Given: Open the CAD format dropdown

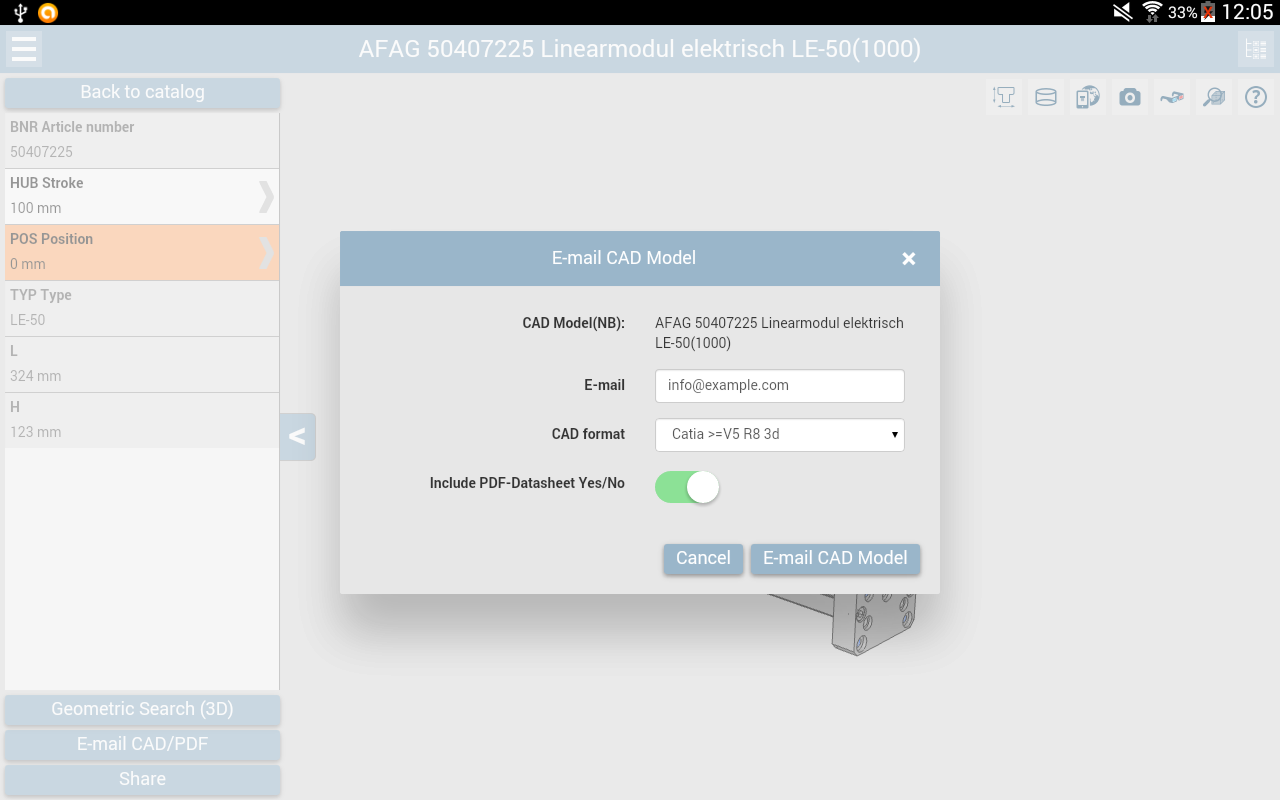Looking at the screenshot, I should [x=780, y=435].
